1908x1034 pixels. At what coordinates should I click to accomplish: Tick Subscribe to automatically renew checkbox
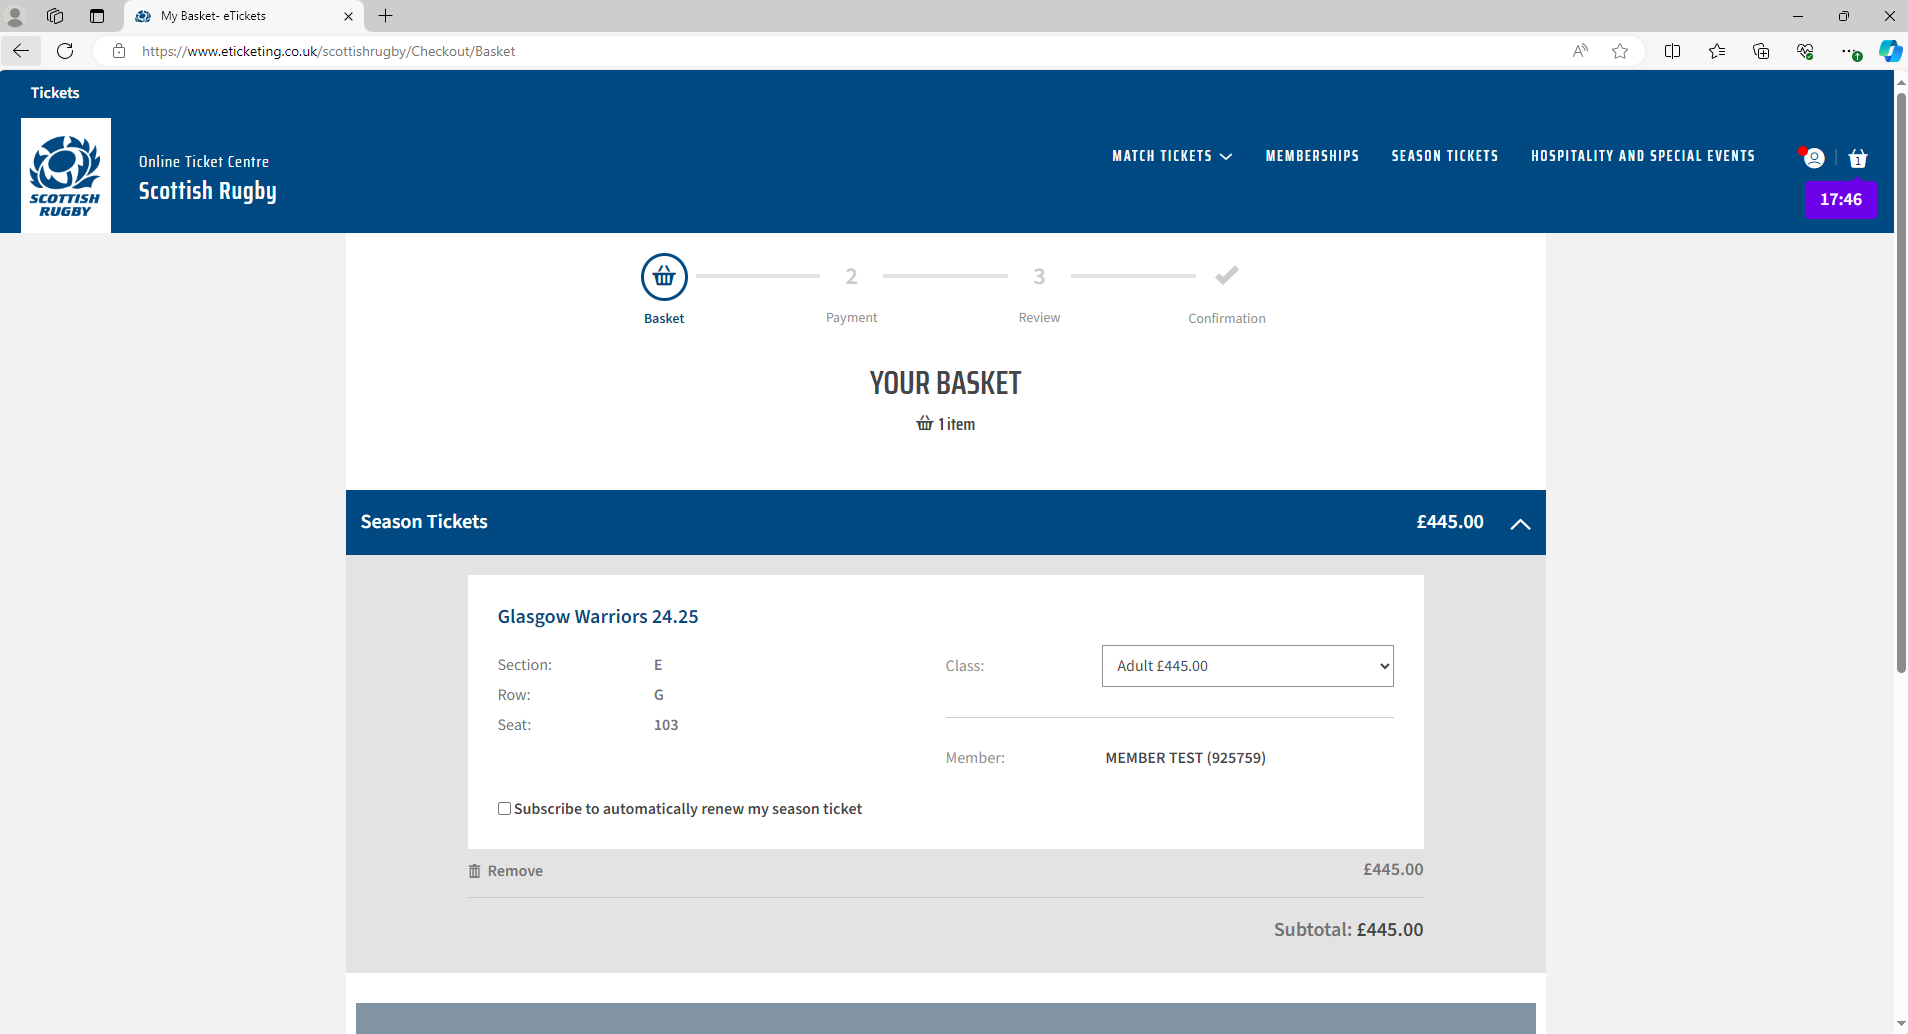click(505, 809)
